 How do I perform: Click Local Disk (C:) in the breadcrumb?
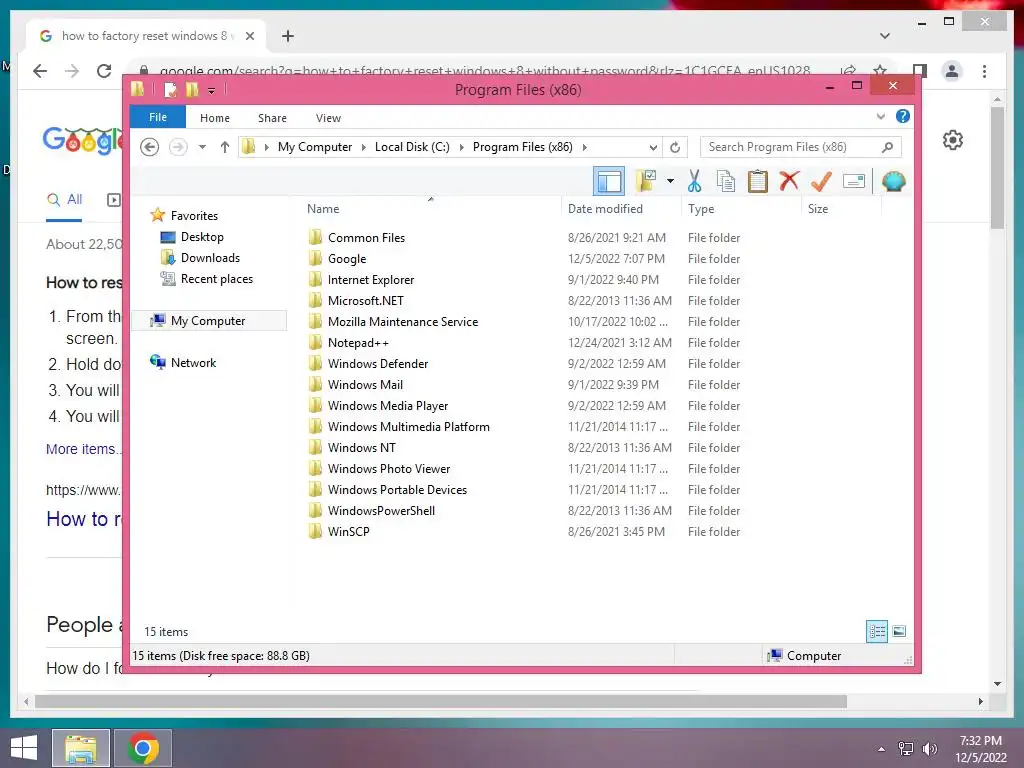click(x=412, y=147)
